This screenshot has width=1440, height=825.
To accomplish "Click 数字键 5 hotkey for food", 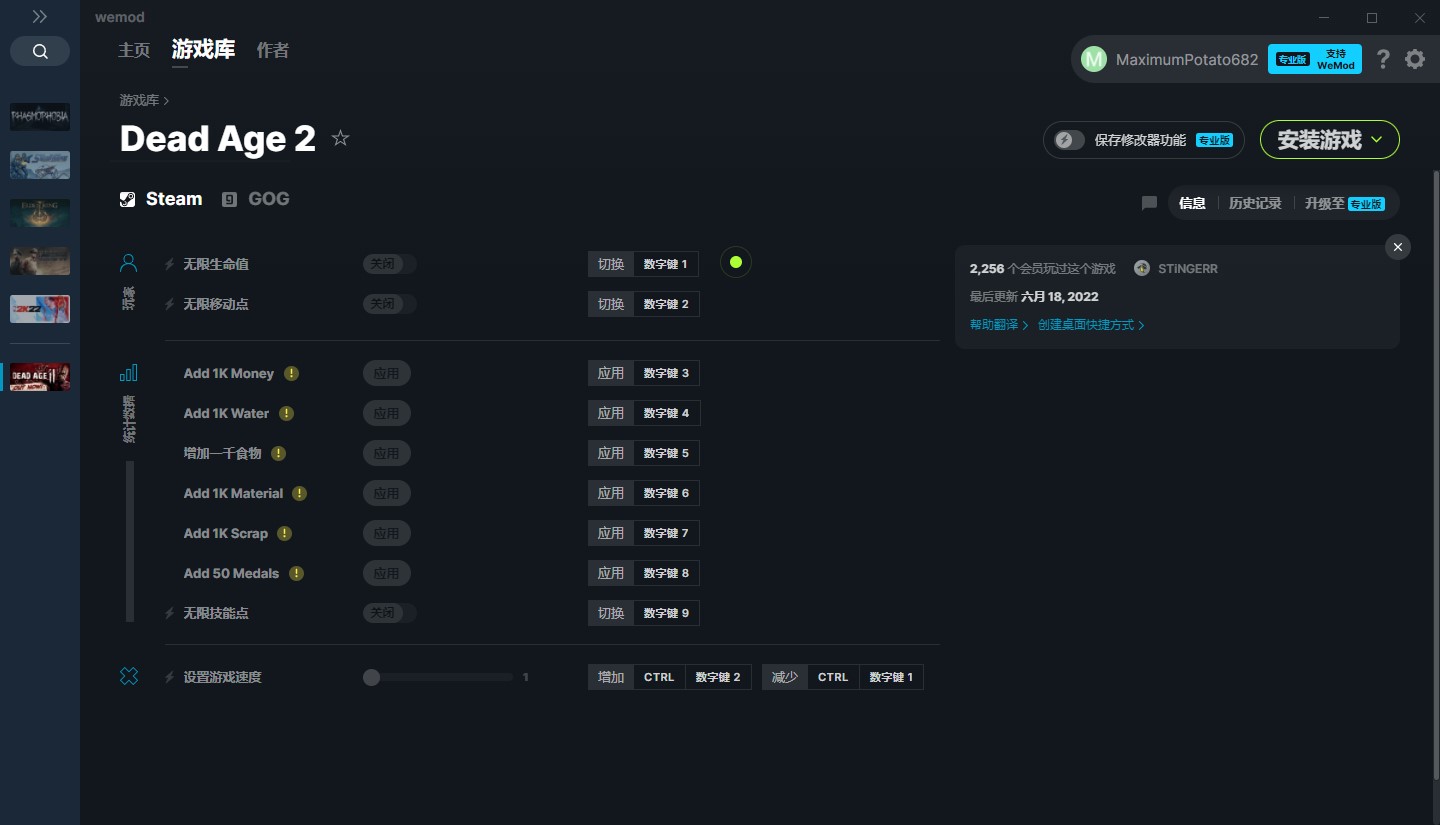I will click(x=666, y=453).
